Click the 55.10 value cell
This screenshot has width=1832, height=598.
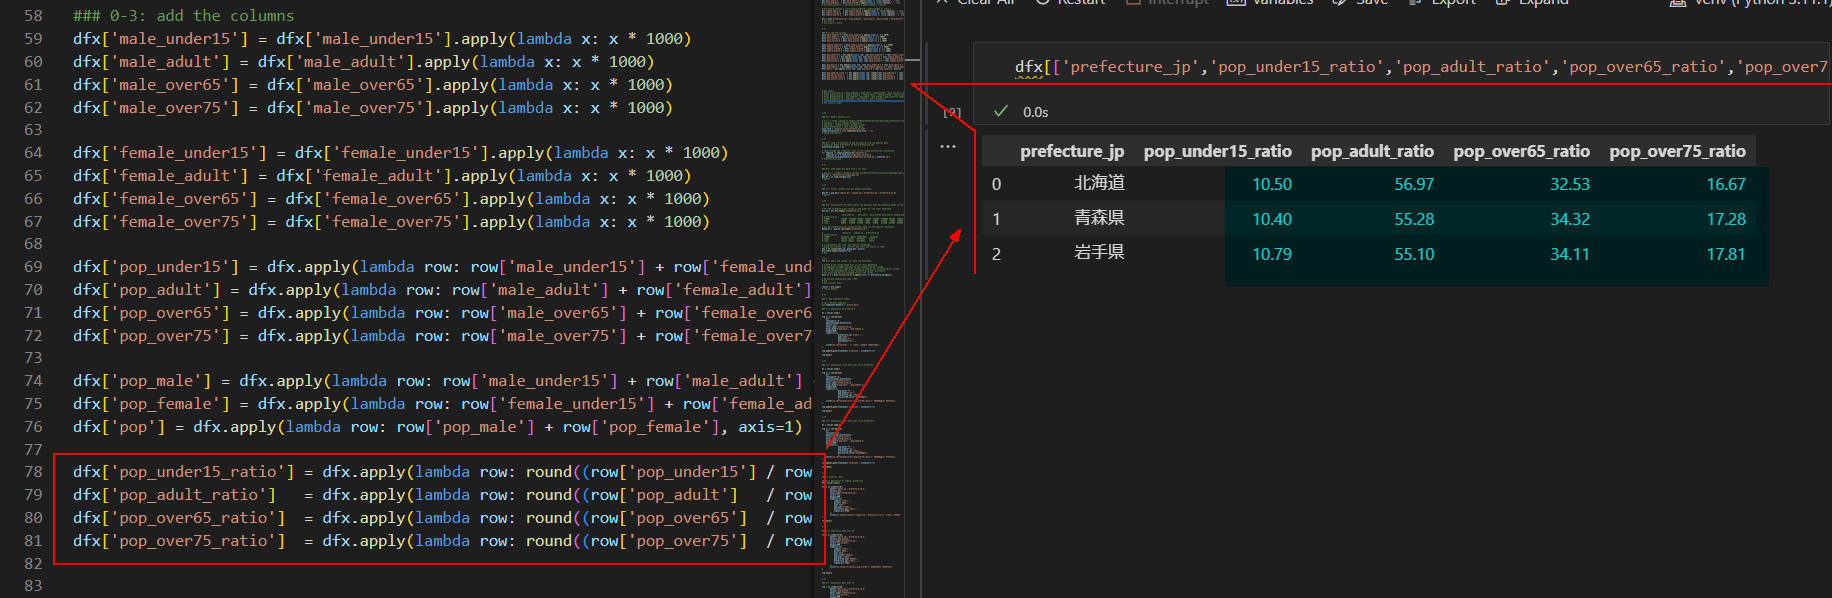point(1414,254)
